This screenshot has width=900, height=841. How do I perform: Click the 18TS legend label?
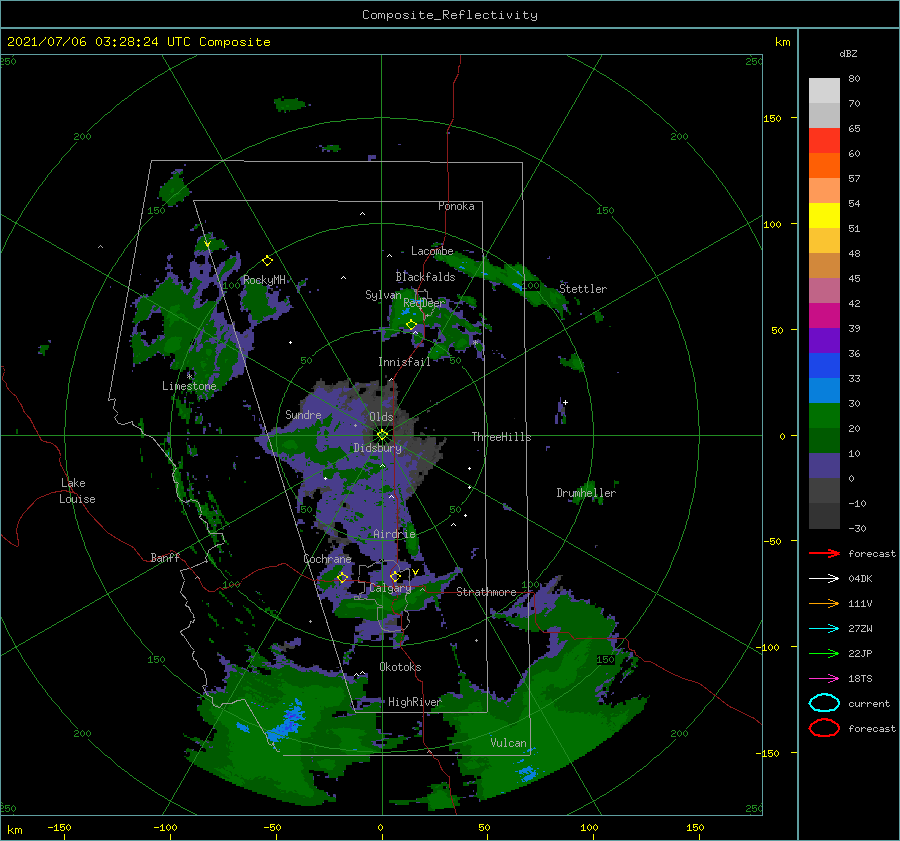click(x=860, y=679)
